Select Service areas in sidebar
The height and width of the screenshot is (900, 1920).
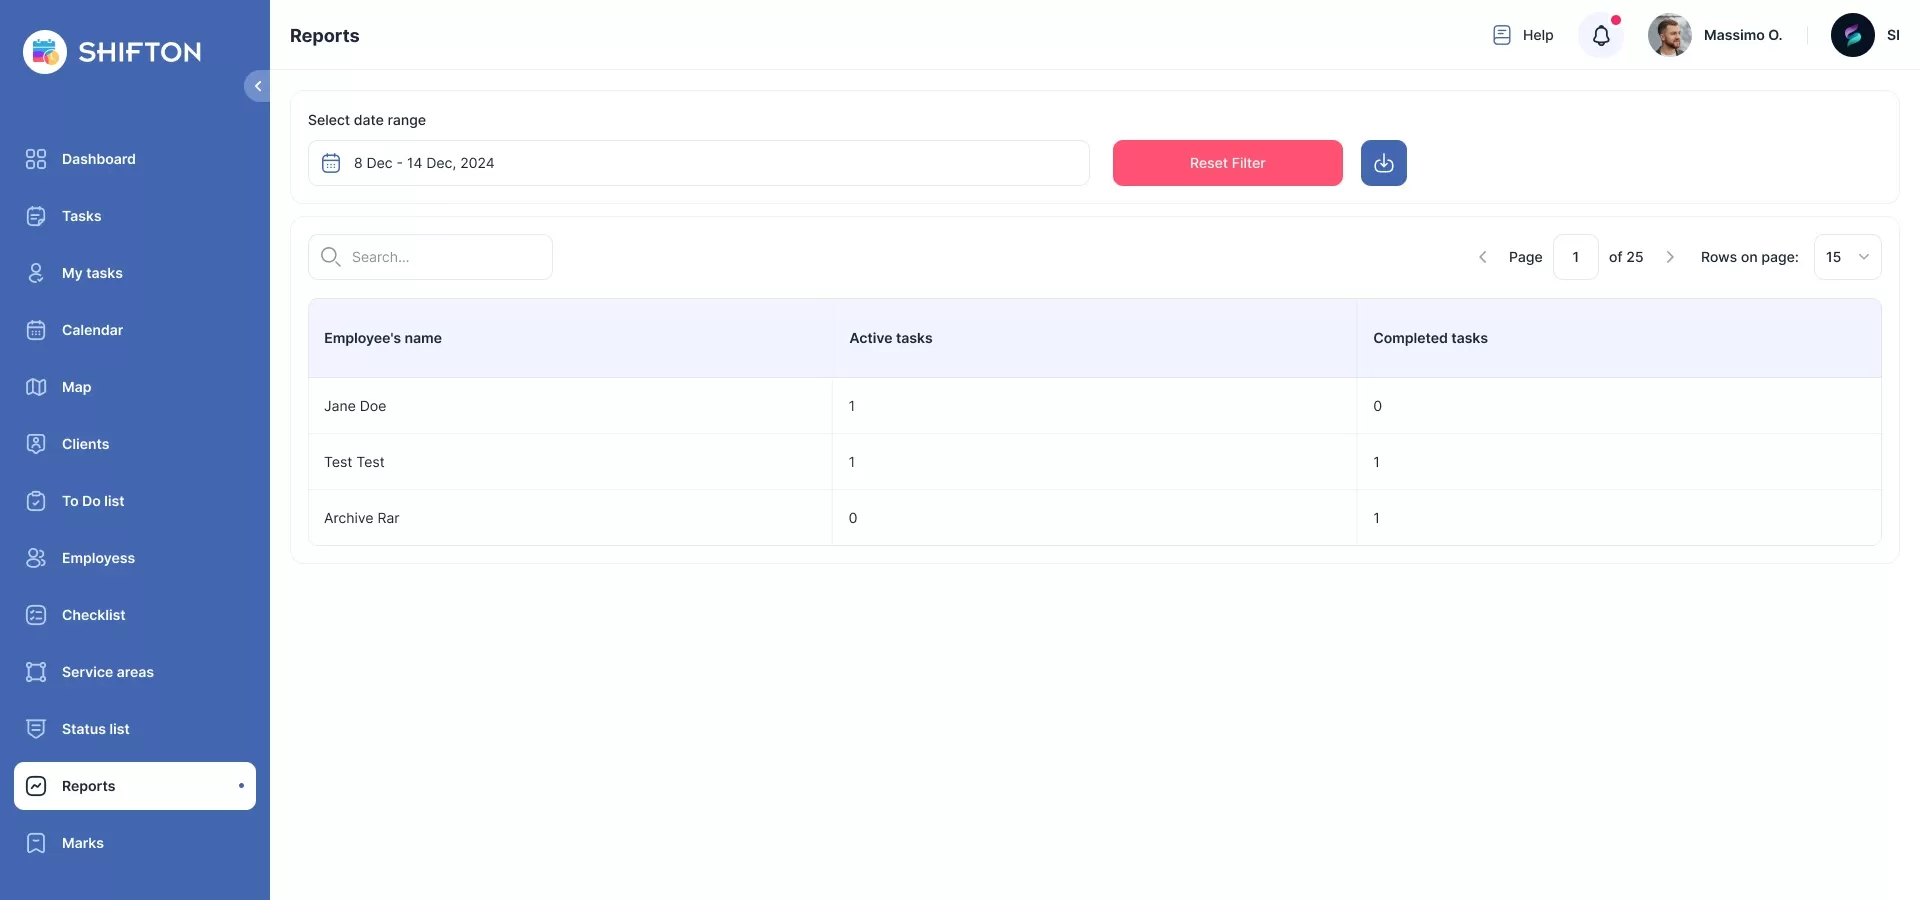point(107,672)
